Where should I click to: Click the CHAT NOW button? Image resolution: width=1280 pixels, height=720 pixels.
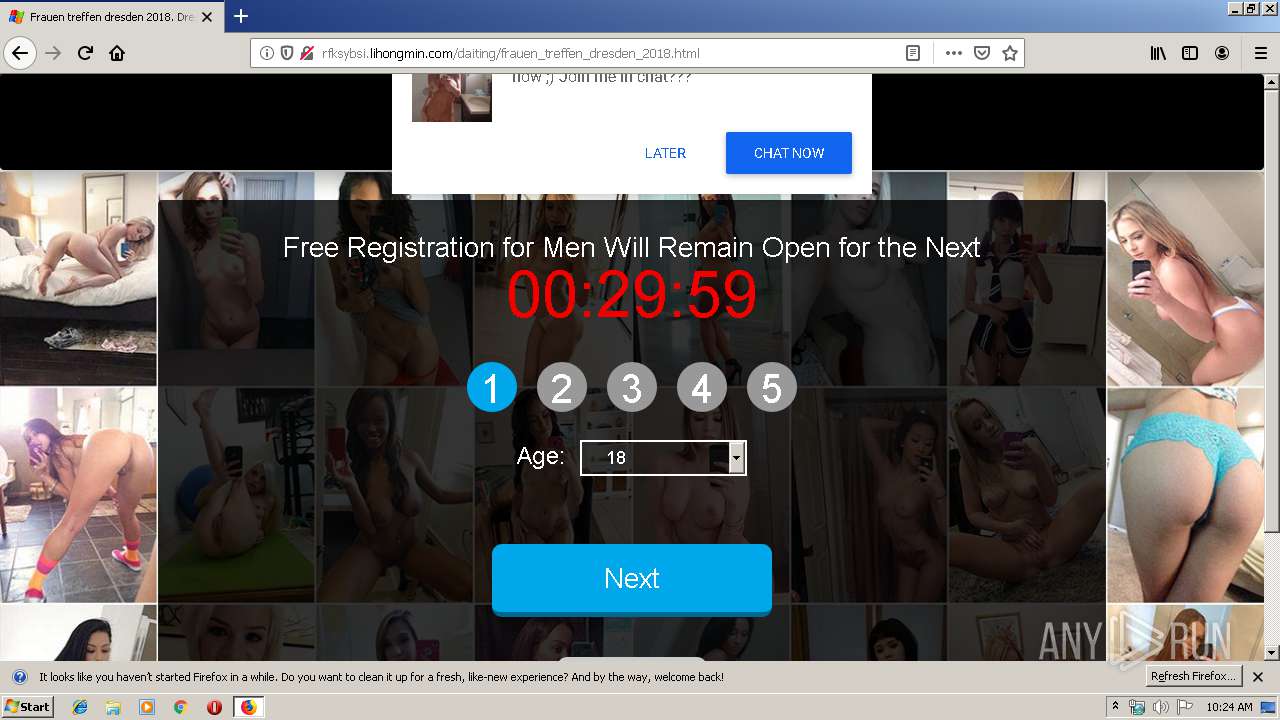pos(789,153)
